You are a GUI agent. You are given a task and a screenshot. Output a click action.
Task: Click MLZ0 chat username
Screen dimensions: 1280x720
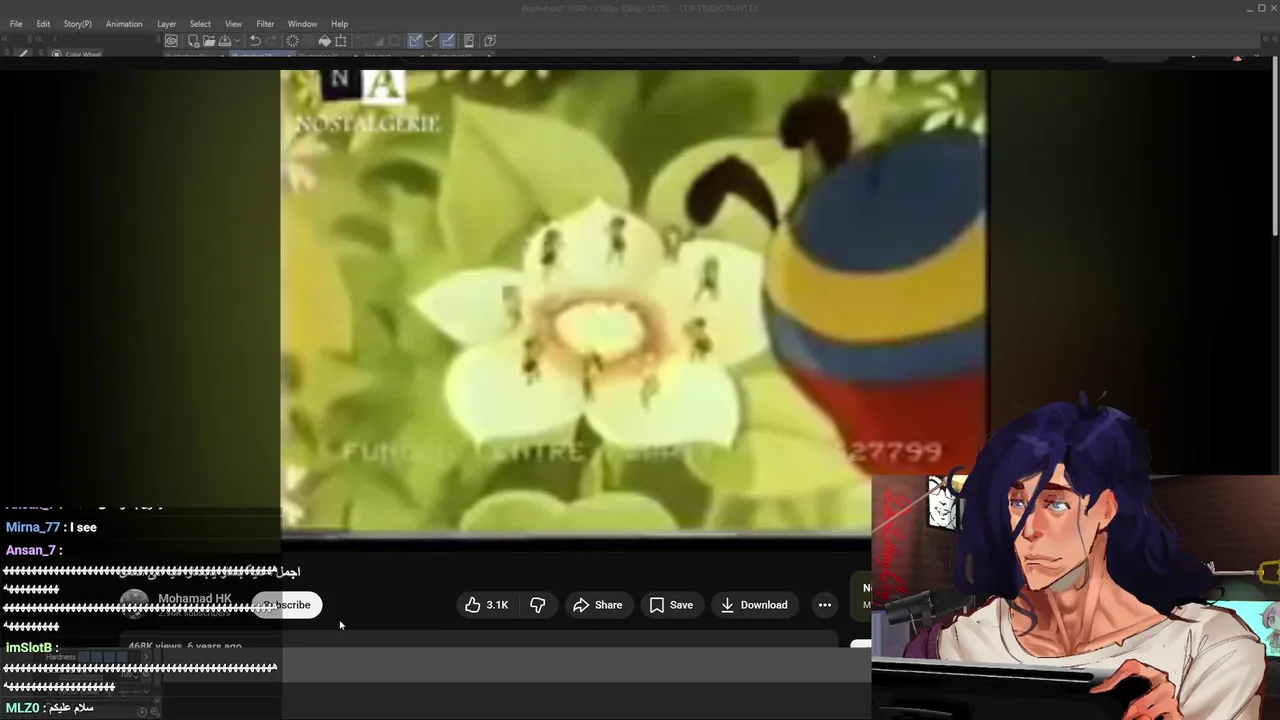(22, 709)
